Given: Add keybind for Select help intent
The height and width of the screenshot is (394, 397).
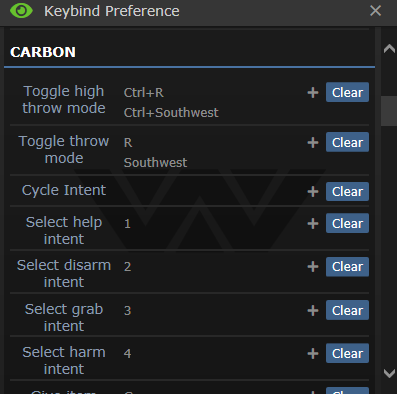Looking at the screenshot, I should point(313,223).
